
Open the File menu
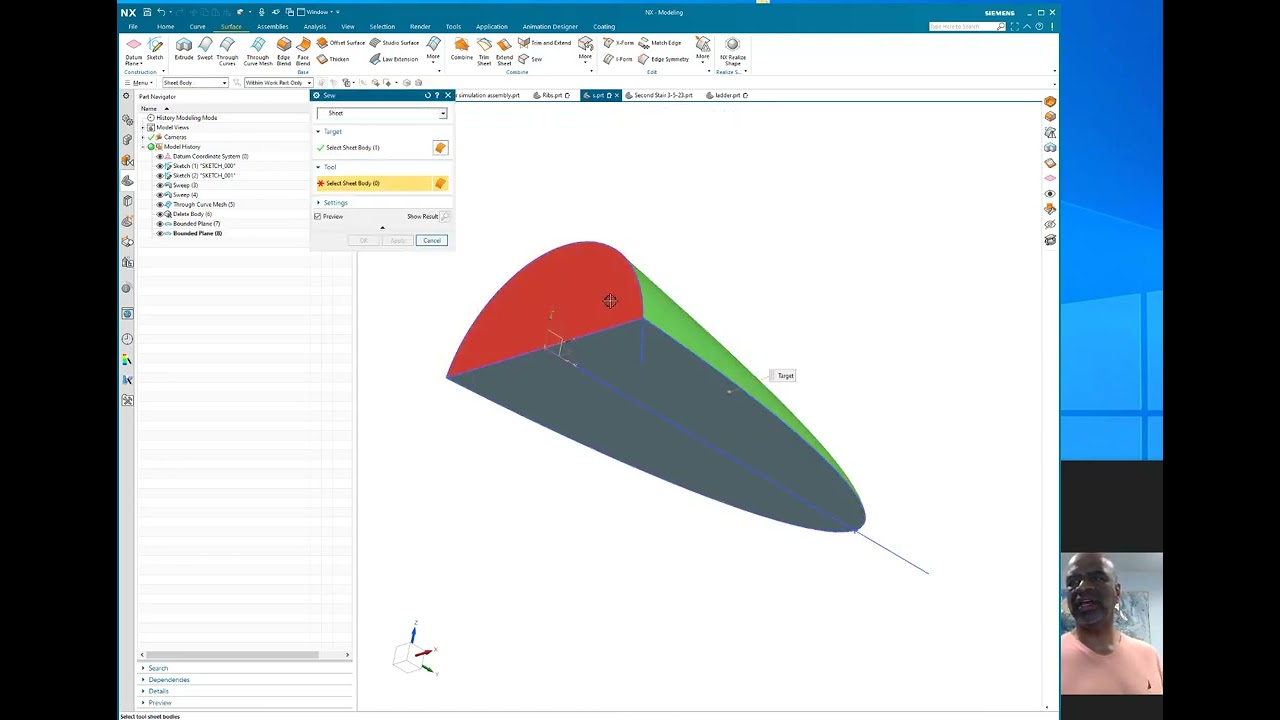(133, 27)
